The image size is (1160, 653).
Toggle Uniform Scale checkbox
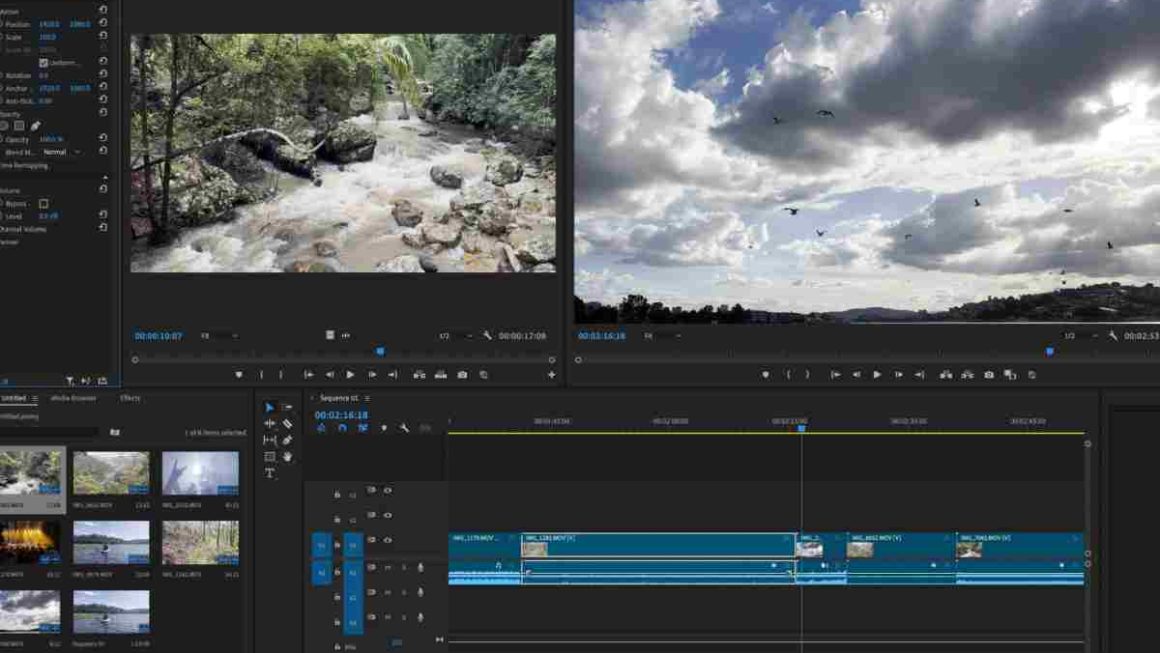click(43, 63)
